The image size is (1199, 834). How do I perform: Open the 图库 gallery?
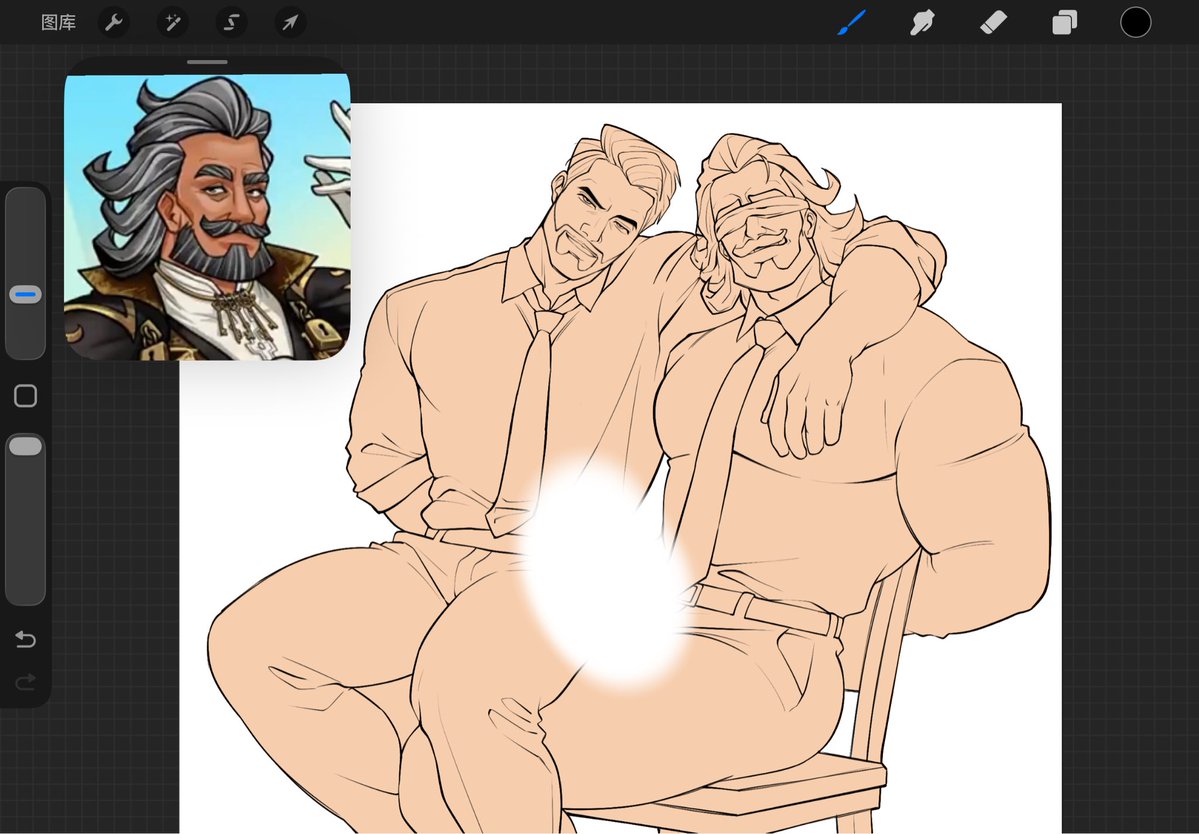point(58,23)
